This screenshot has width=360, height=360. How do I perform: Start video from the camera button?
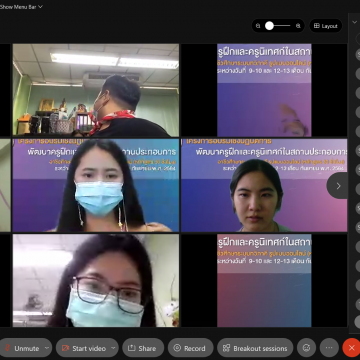click(83, 348)
